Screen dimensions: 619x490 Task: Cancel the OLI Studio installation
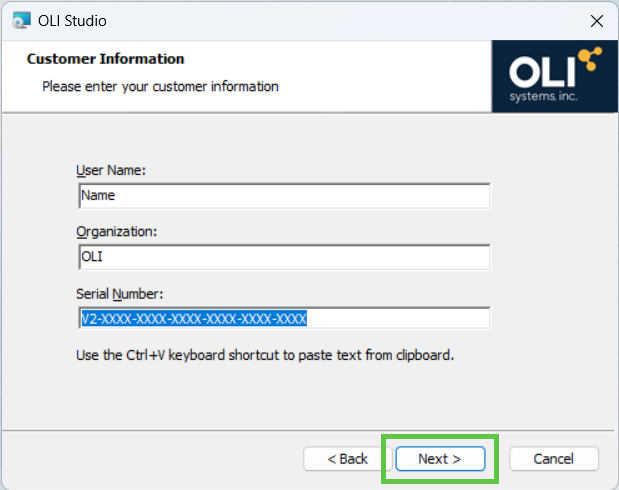click(x=554, y=459)
